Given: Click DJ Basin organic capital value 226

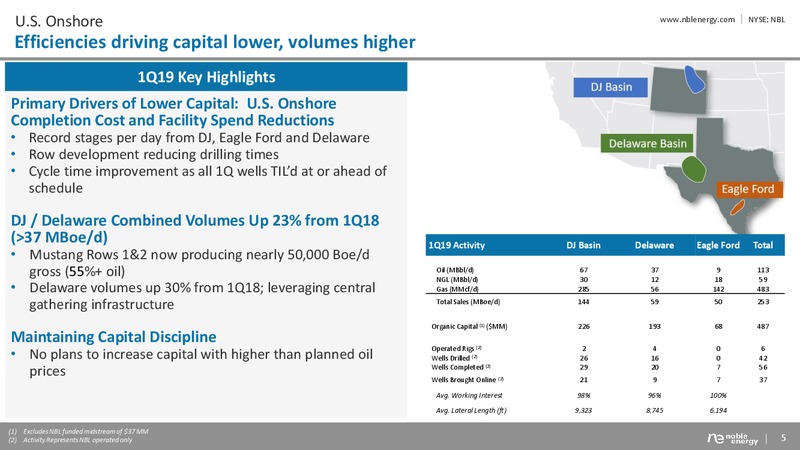Looking at the screenshot, I should [584, 327].
